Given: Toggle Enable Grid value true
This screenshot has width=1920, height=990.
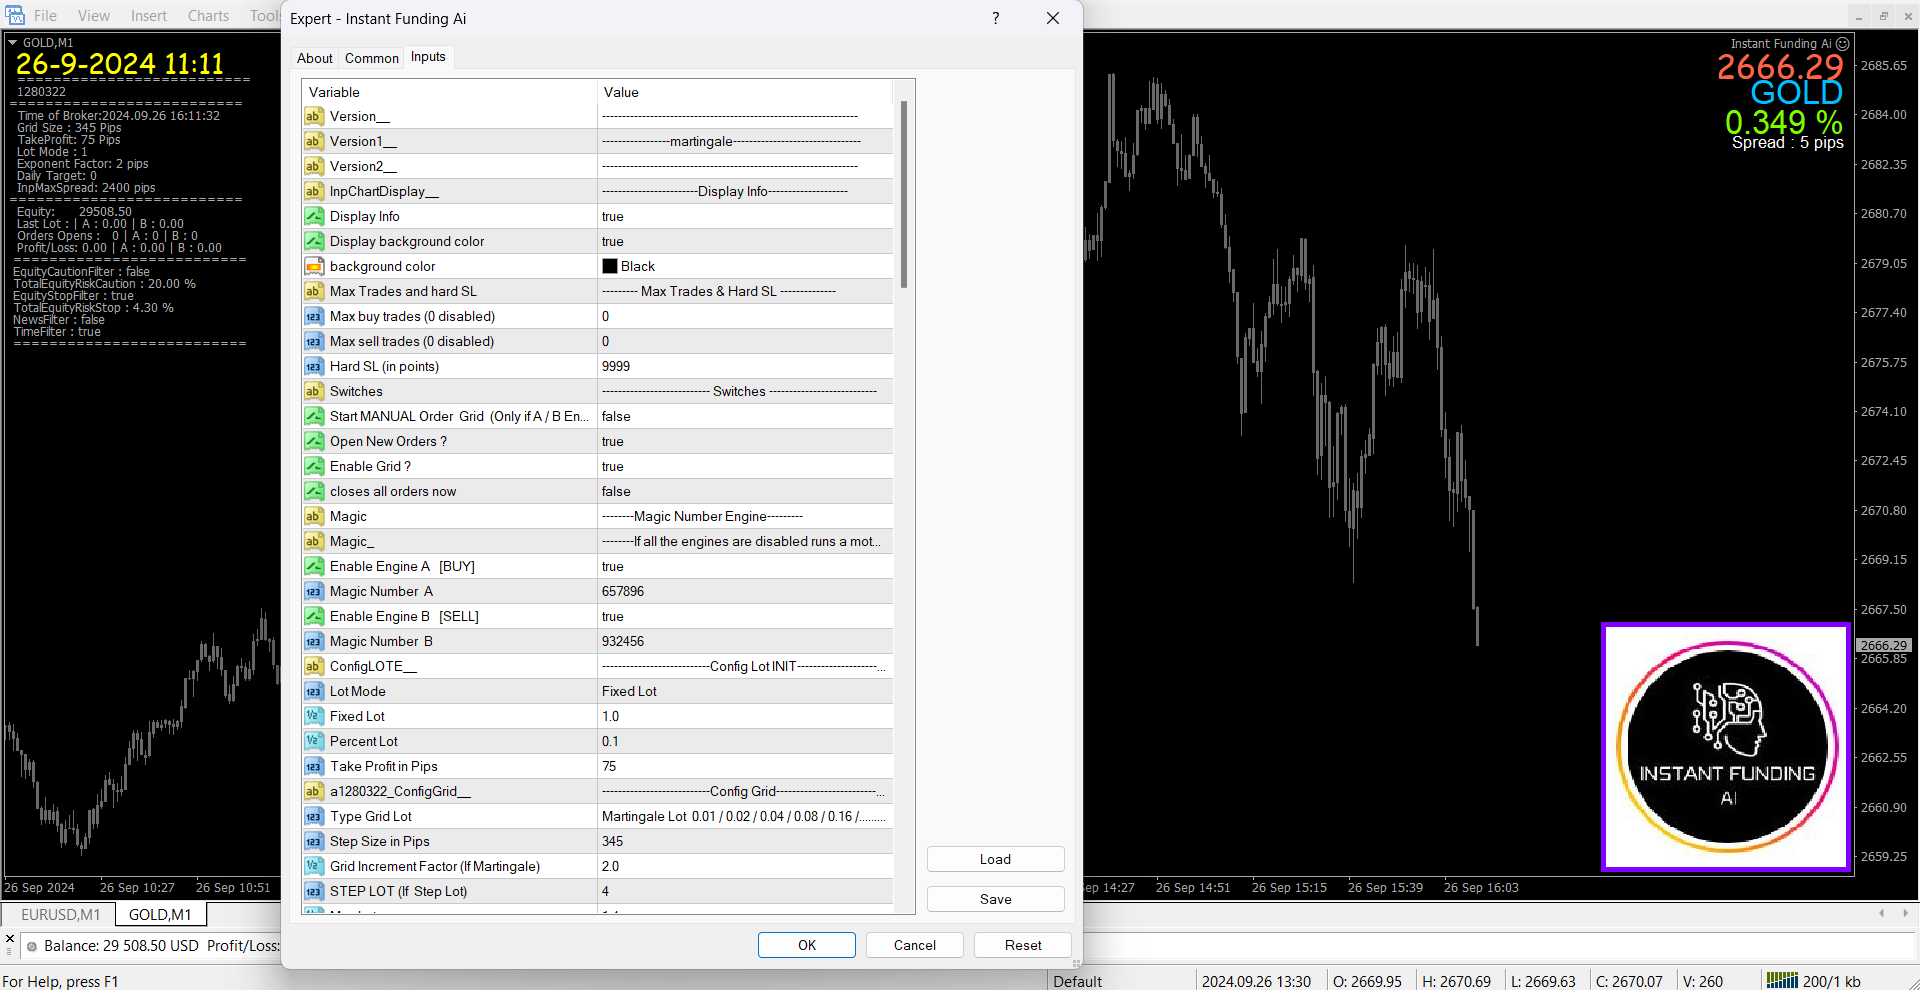Looking at the screenshot, I should tap(744, 466).
